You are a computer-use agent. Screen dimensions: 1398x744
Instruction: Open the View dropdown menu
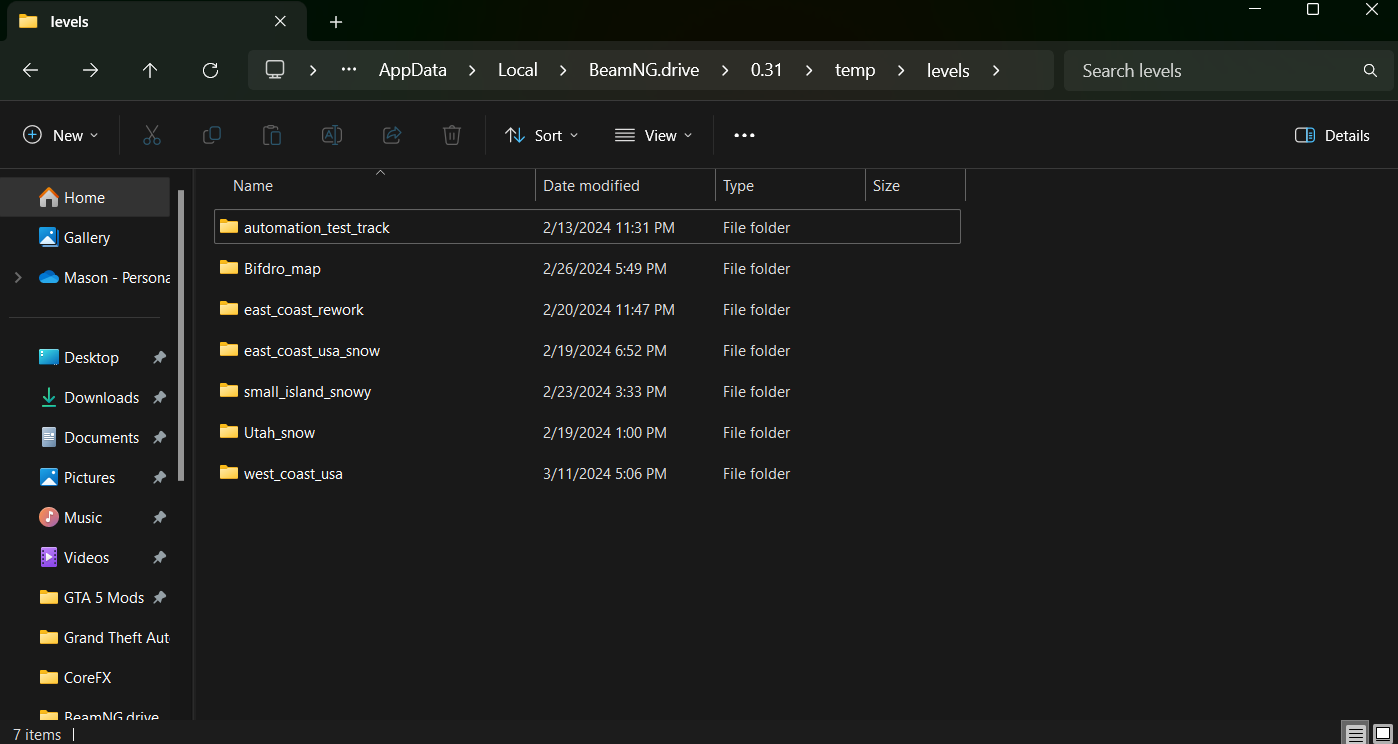(x=654, y=135)
